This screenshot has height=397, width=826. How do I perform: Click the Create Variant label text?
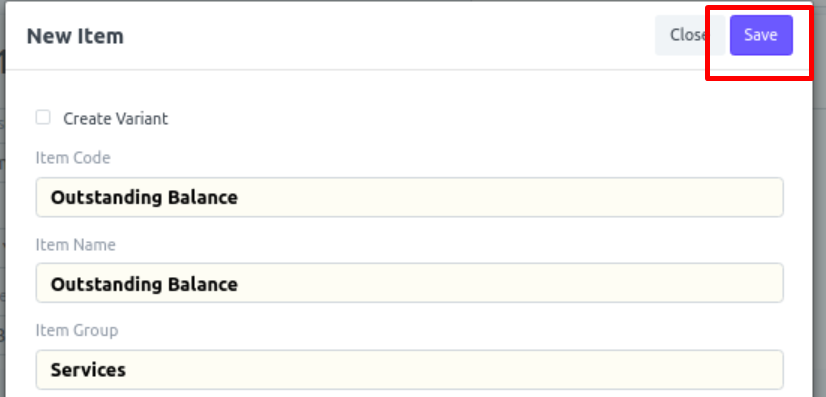[115, 118]
